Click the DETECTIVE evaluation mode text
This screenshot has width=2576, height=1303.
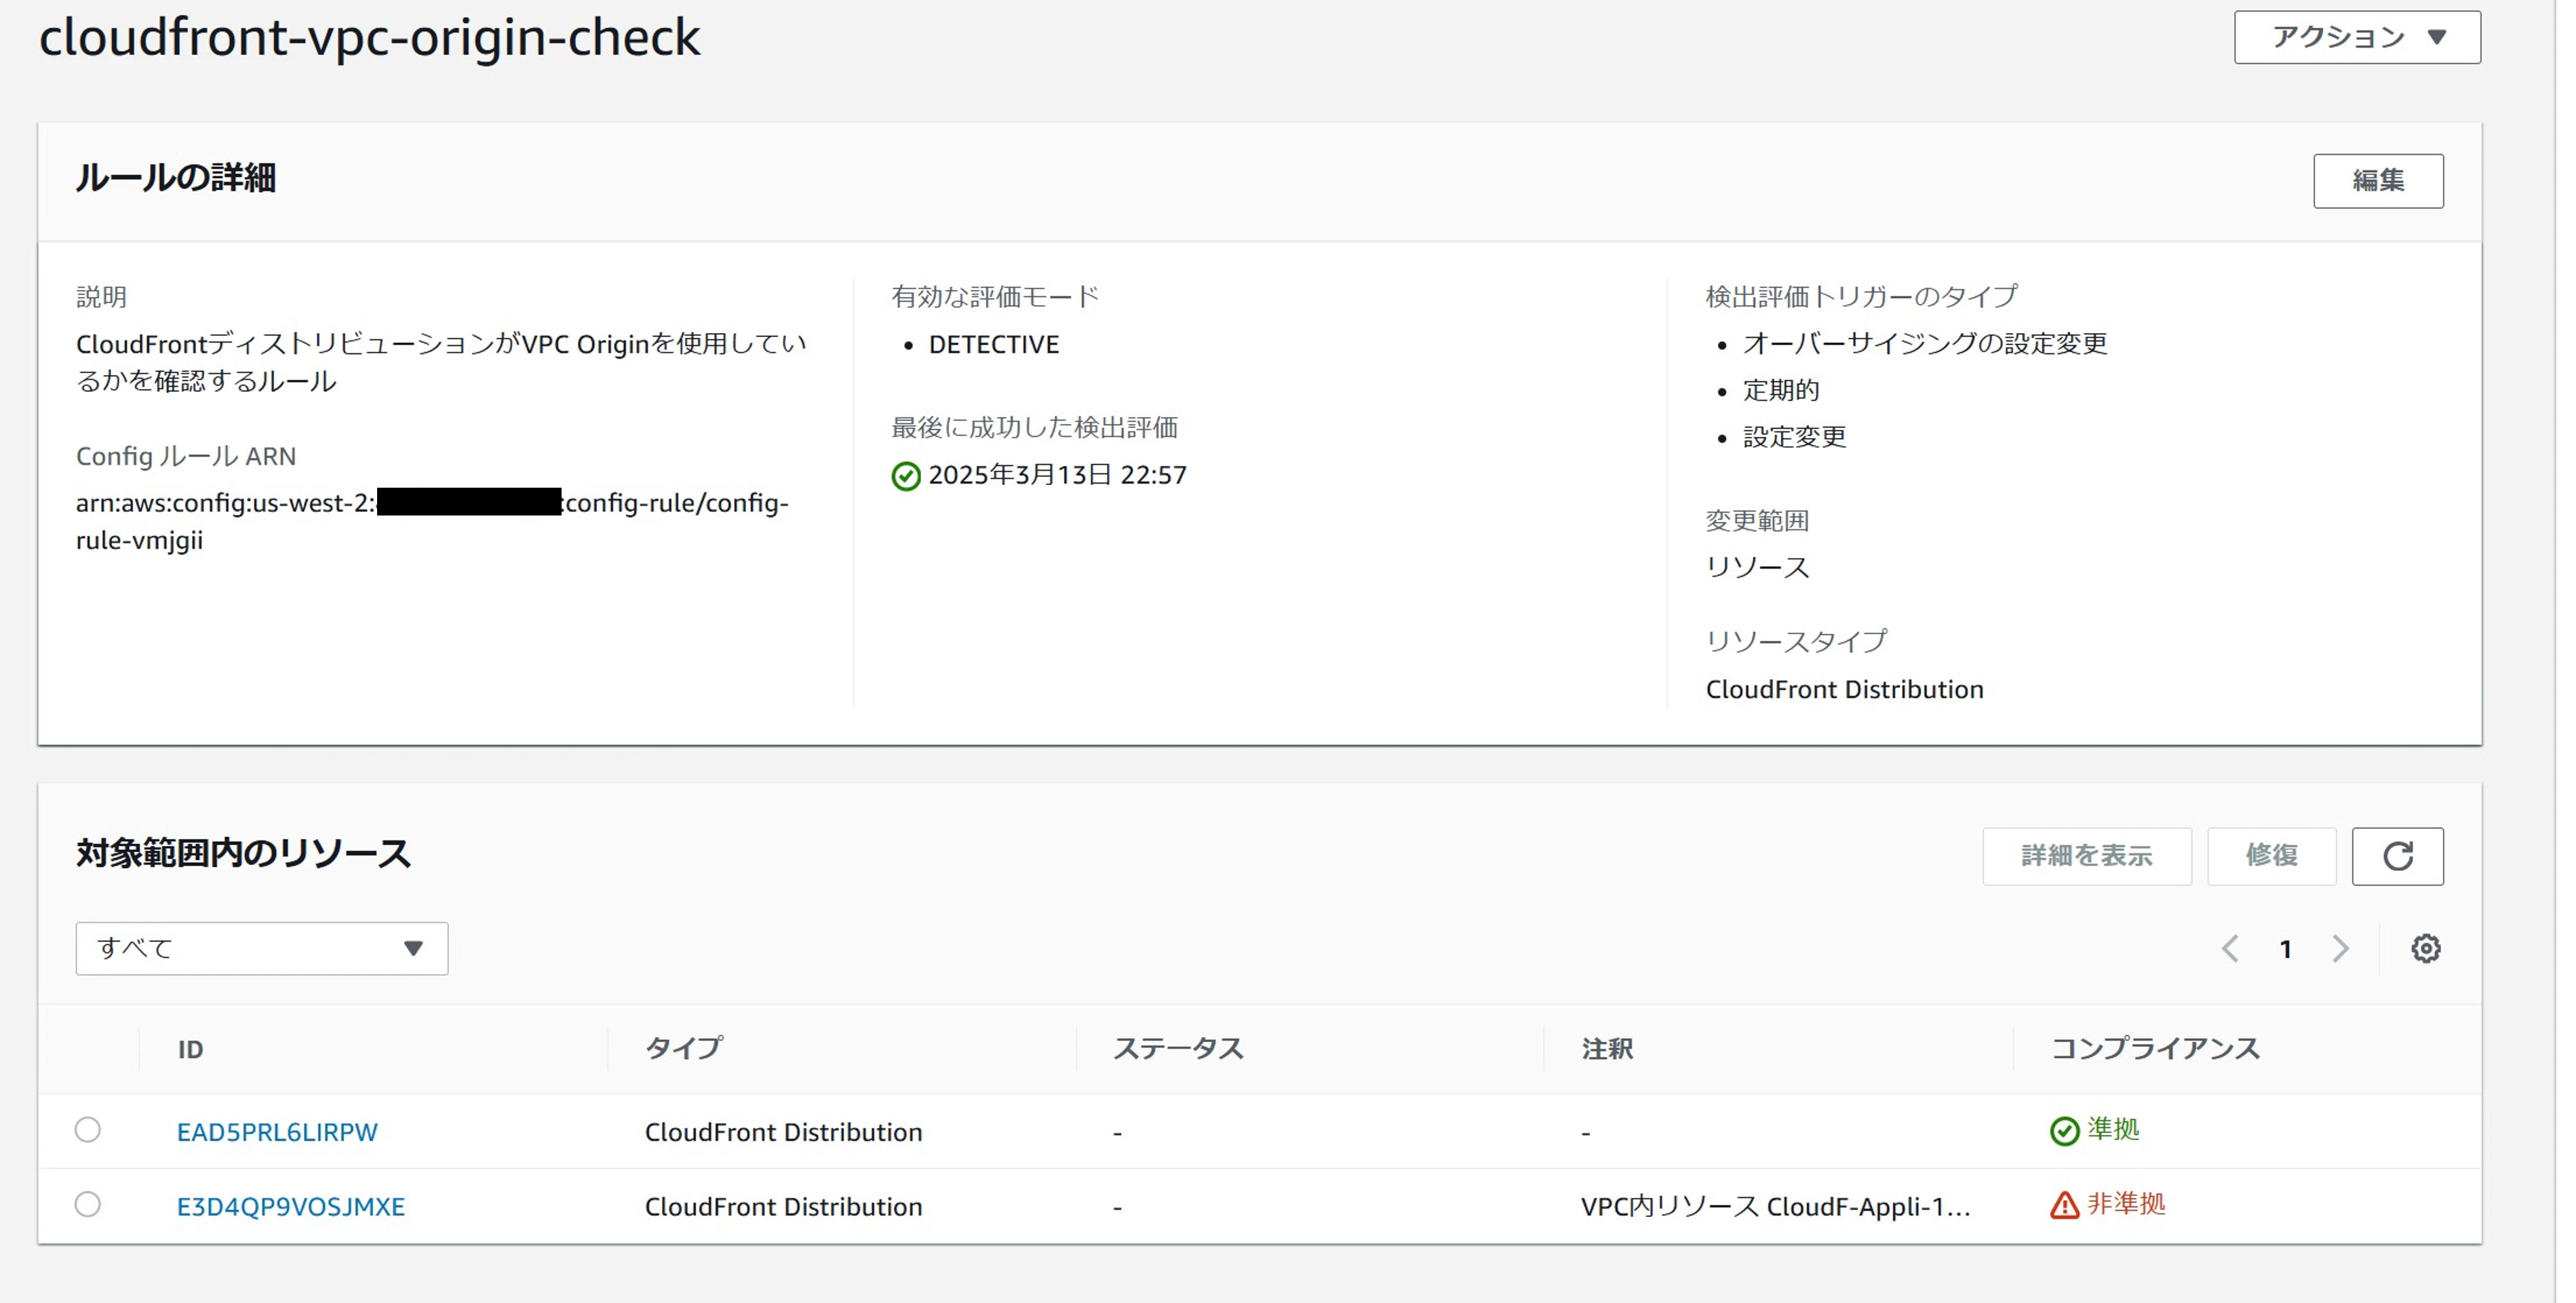993,345
